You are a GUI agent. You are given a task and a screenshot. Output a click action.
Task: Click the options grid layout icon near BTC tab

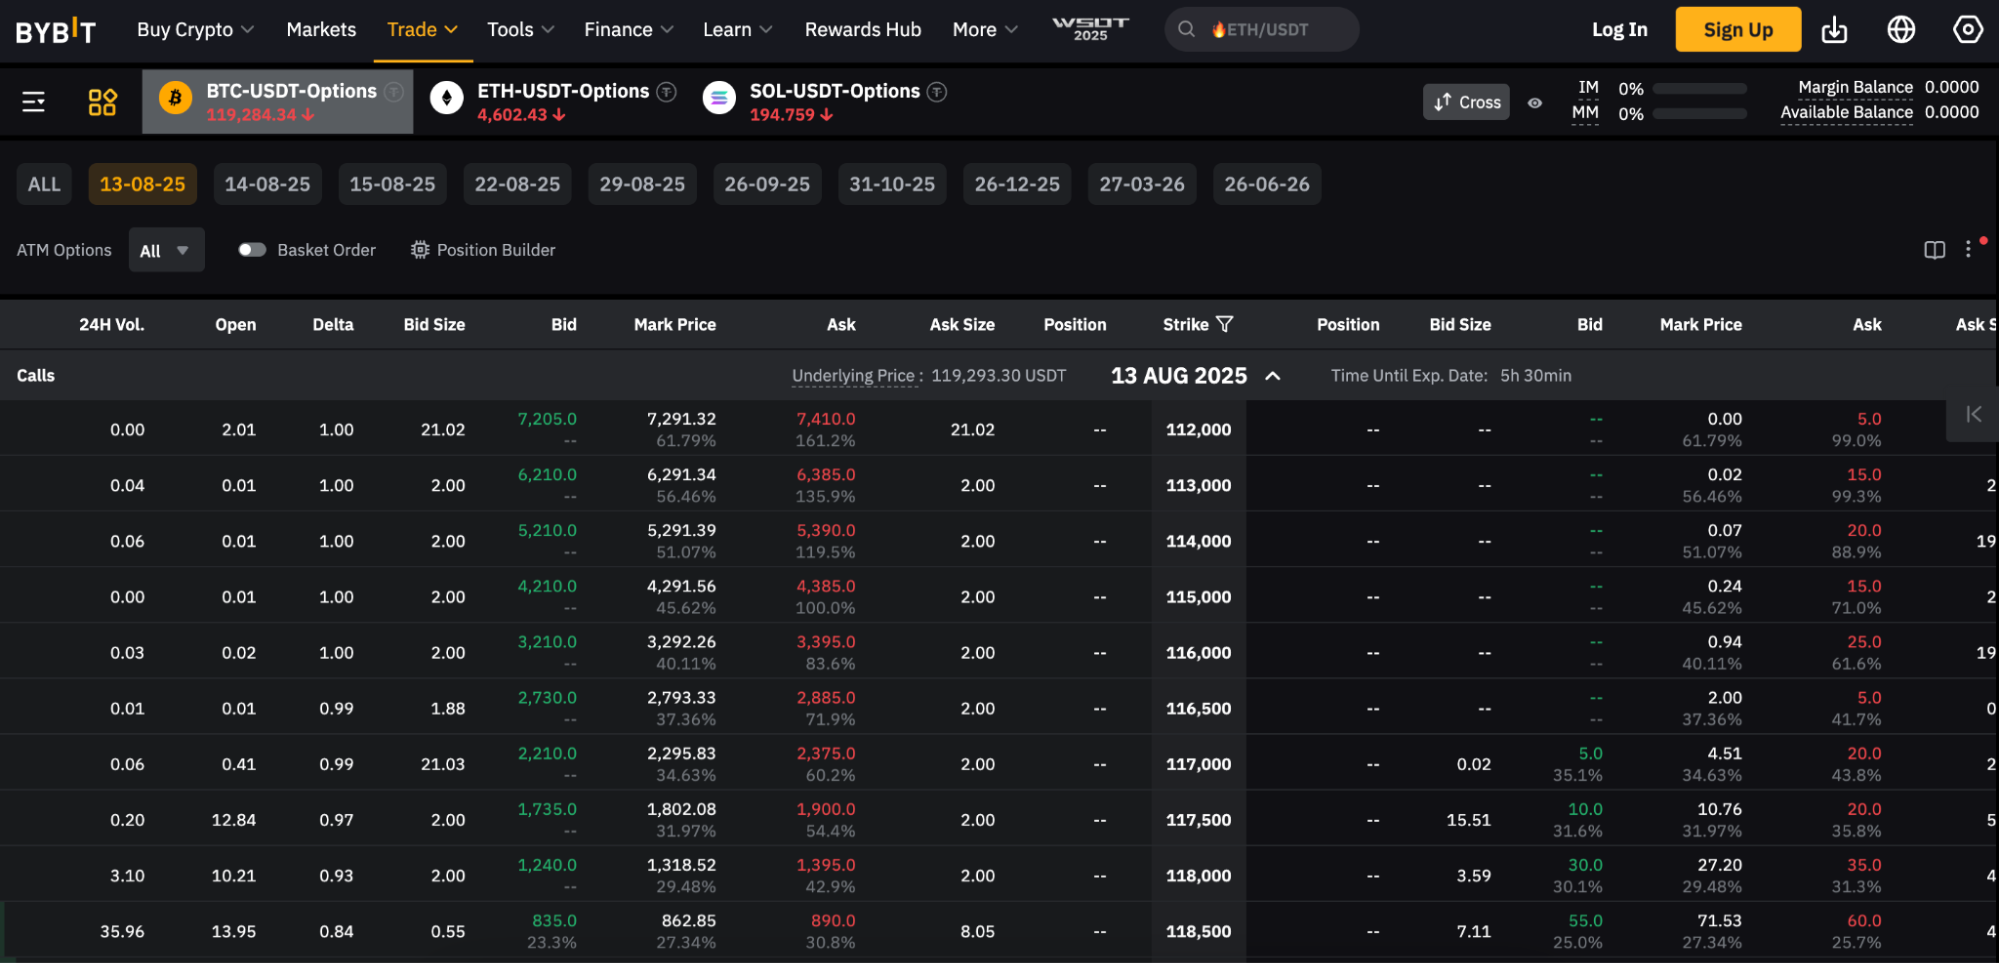tap(101, 101)
